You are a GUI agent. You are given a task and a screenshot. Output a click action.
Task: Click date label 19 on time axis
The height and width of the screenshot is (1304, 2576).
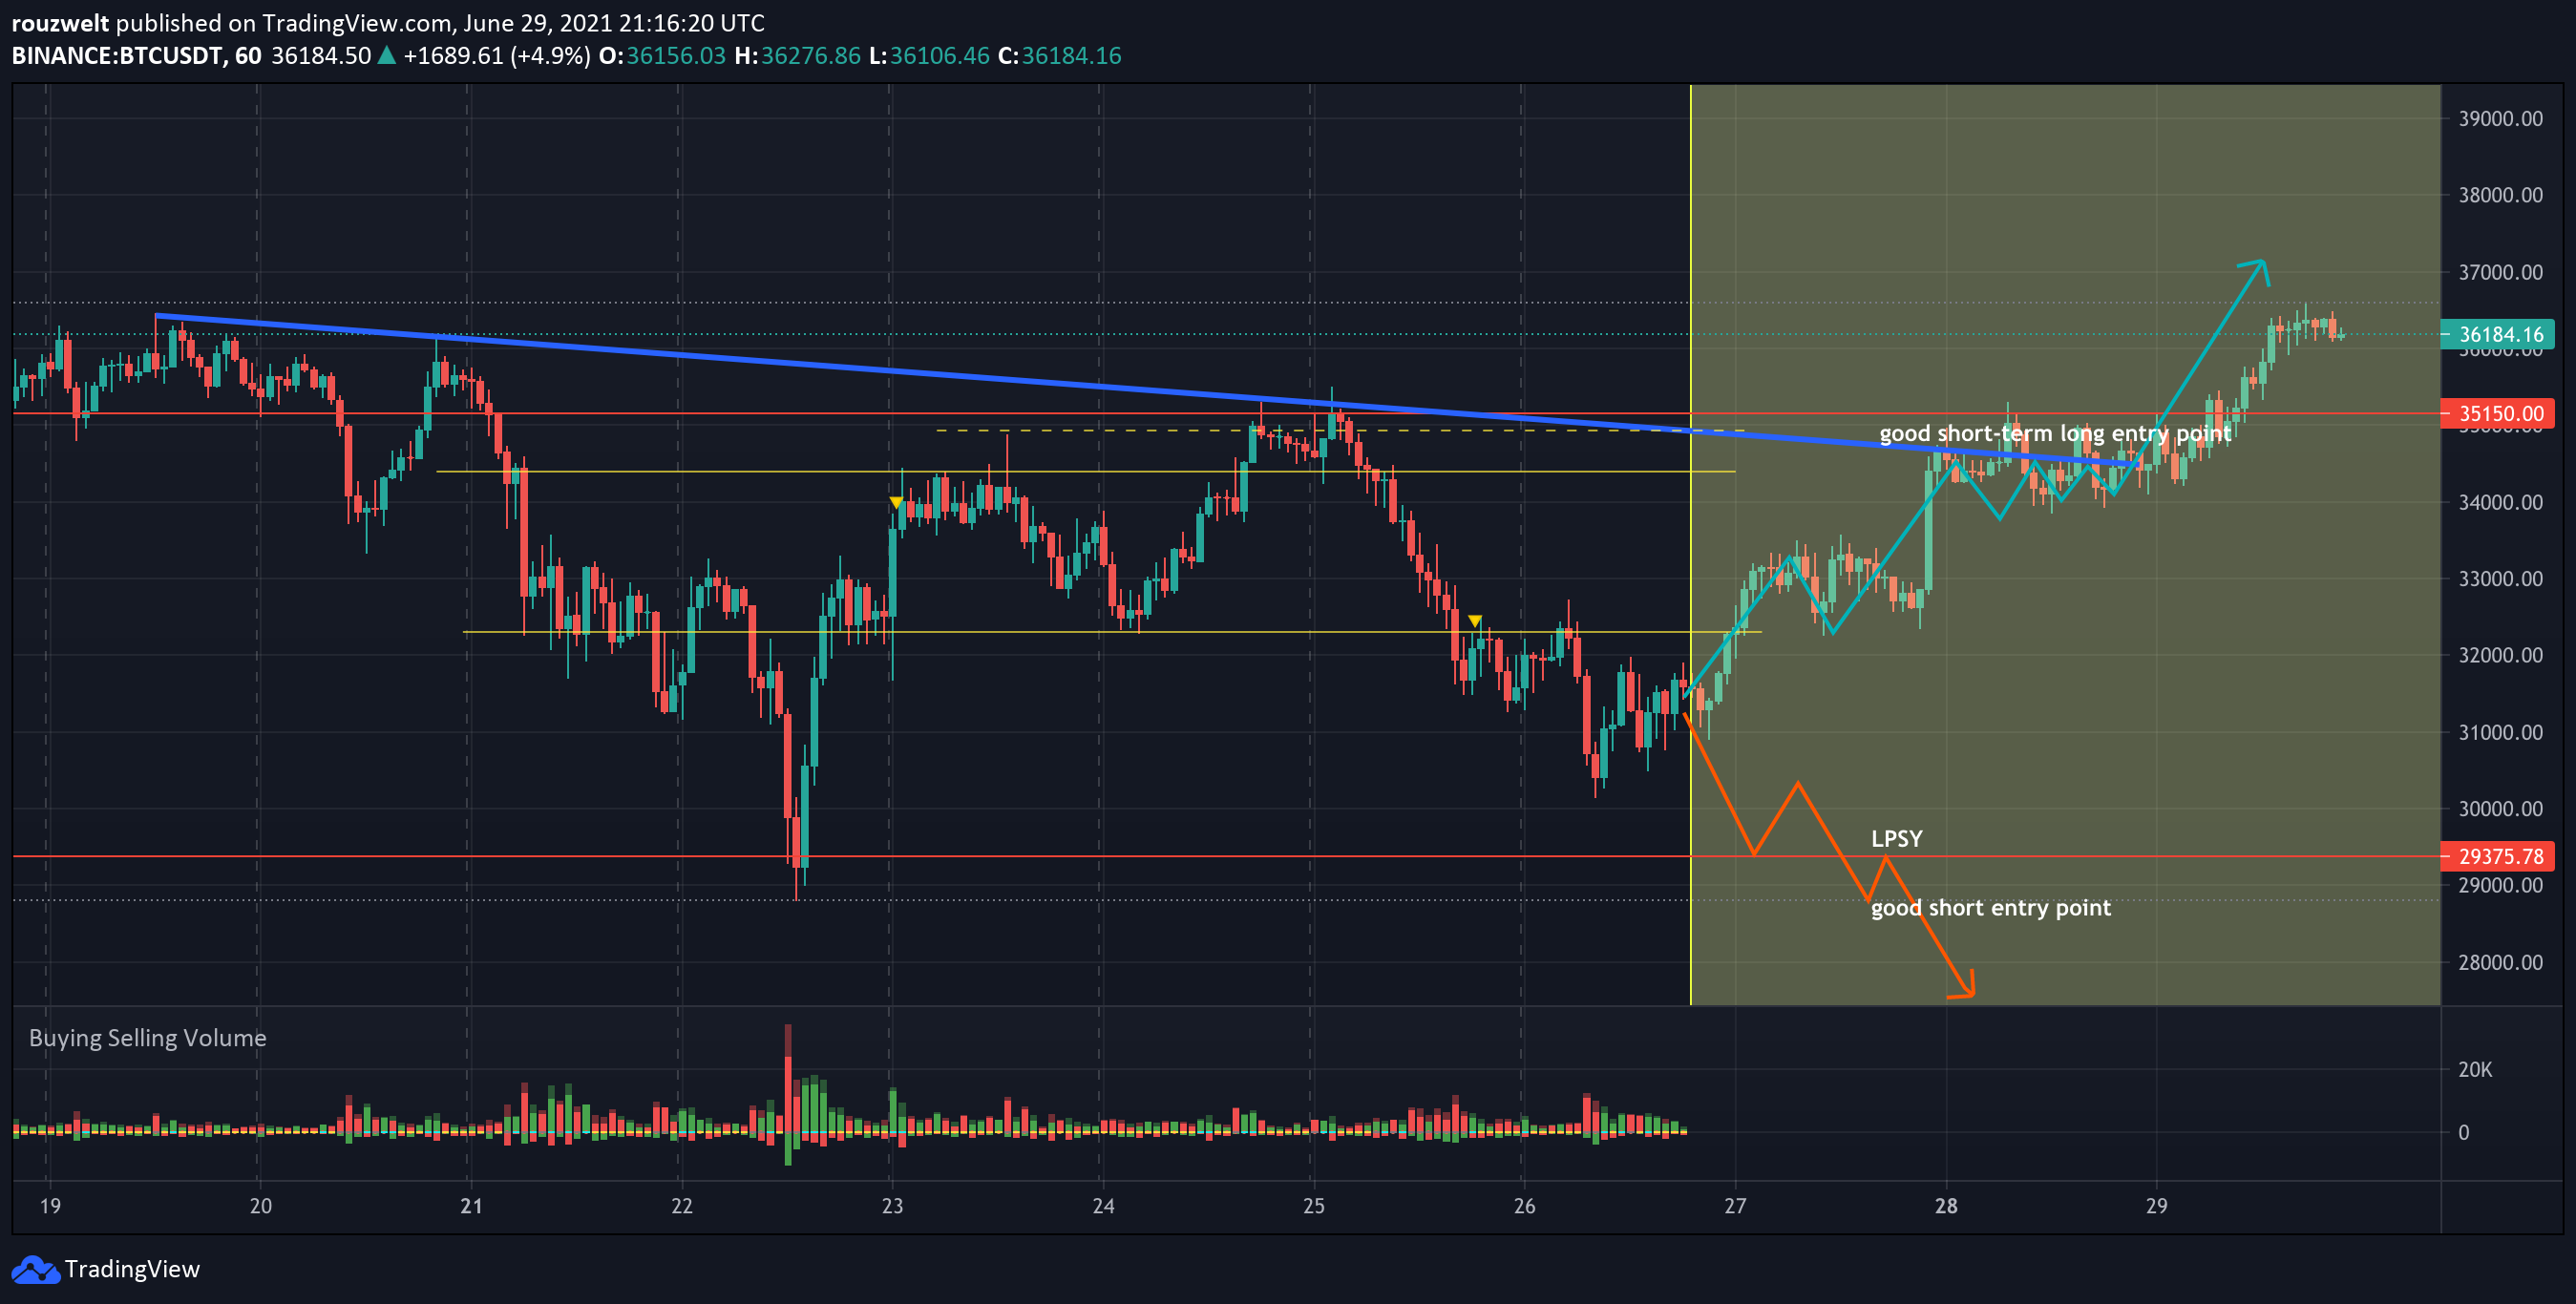pos(50,1206)
